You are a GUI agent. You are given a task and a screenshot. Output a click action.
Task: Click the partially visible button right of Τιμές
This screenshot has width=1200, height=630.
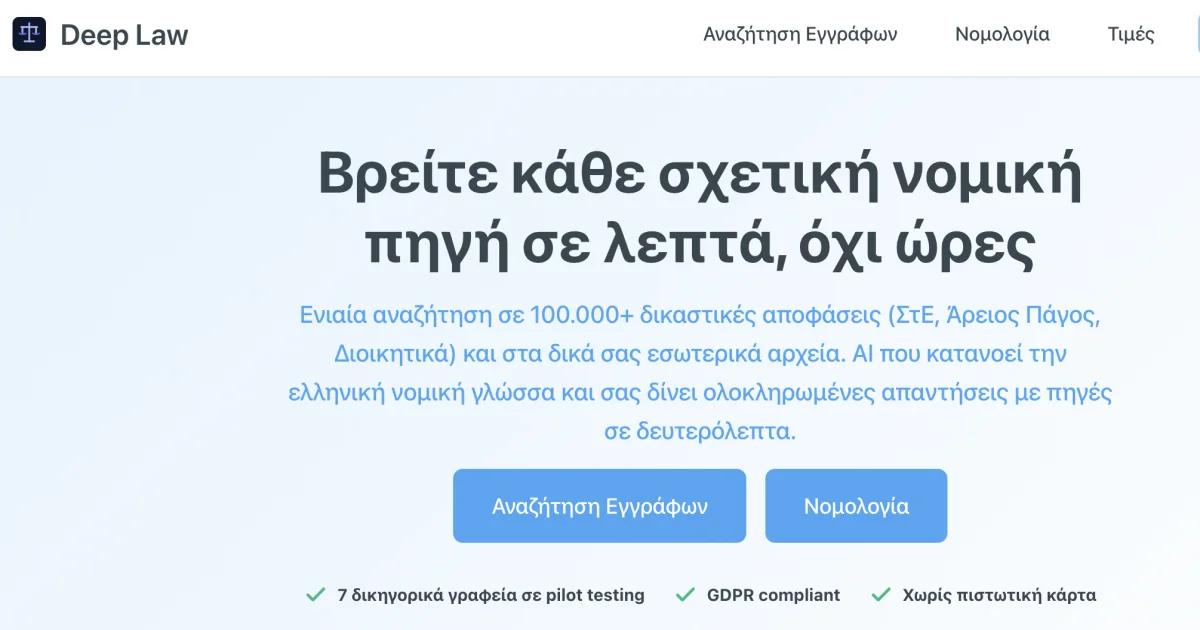1197,34
